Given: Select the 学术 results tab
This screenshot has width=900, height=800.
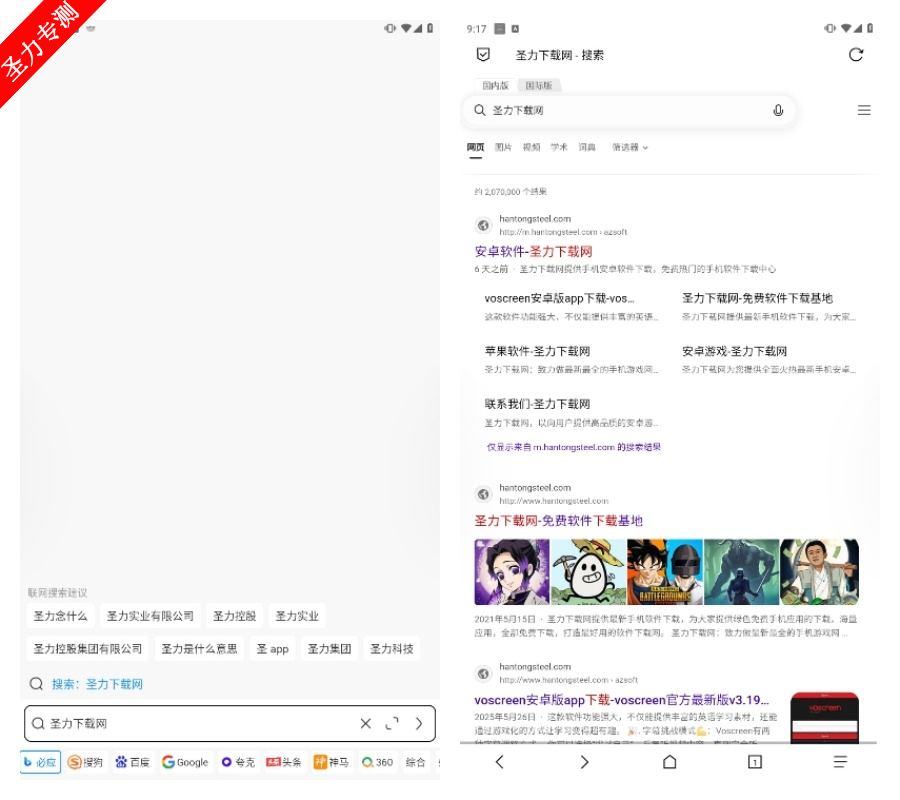Looking at the screenshot, I should coord(559,147).
